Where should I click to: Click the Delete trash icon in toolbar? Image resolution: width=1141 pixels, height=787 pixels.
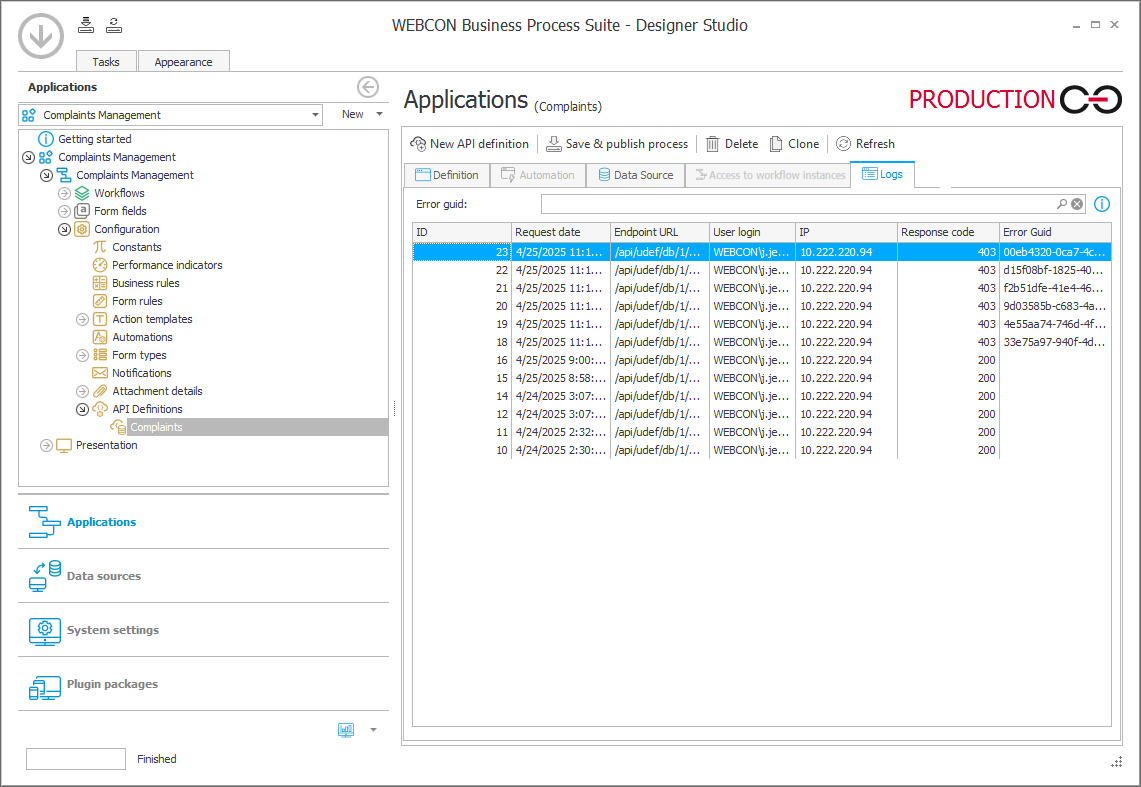[x=713, y=144]
